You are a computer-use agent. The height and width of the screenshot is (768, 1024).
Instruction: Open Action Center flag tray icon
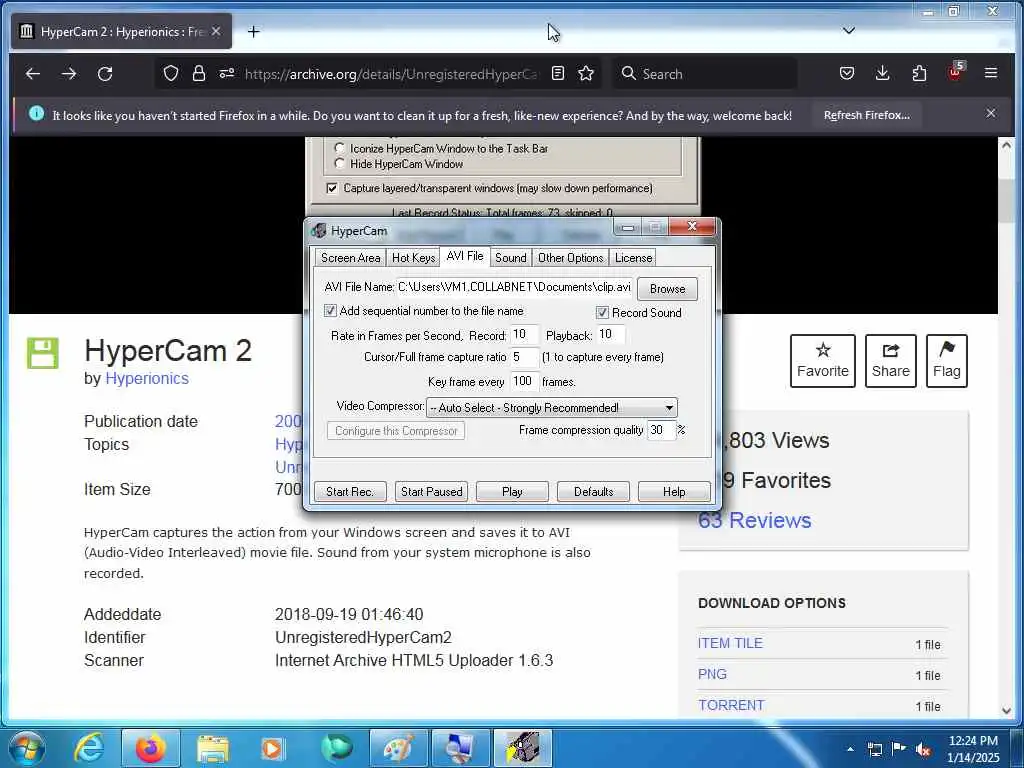click(x=899, y=749)
